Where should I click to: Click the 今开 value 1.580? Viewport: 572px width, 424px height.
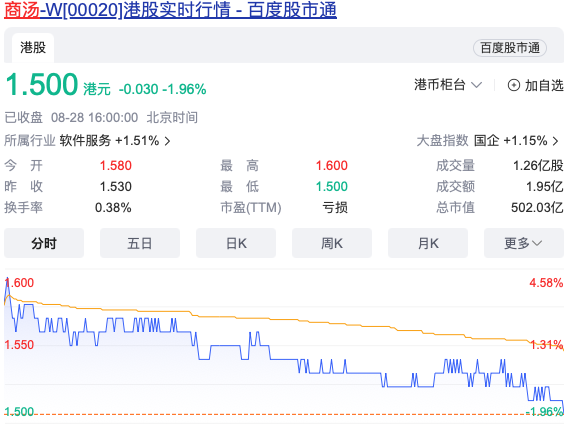point(116,166)
